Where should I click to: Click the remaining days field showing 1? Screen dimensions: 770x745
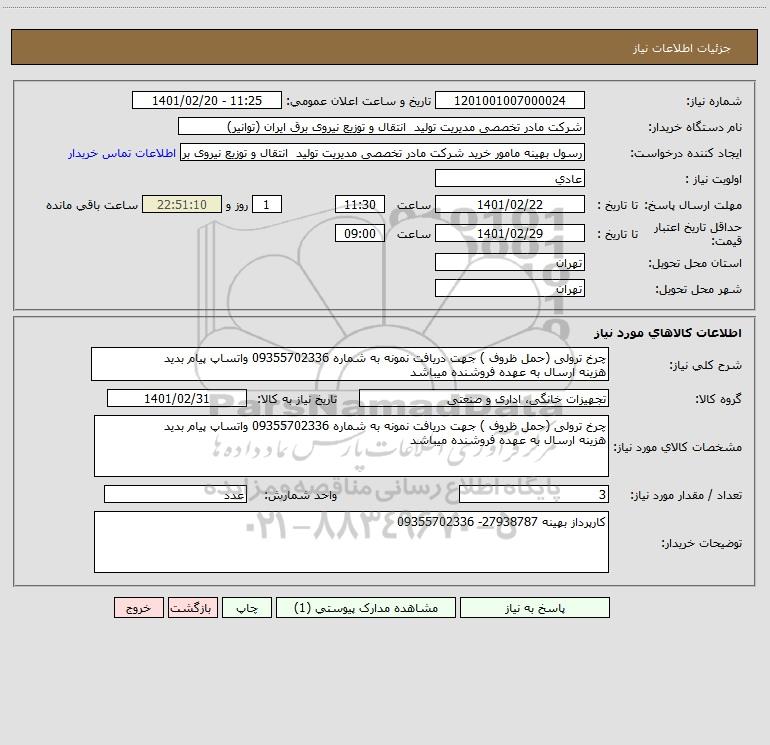267,204
